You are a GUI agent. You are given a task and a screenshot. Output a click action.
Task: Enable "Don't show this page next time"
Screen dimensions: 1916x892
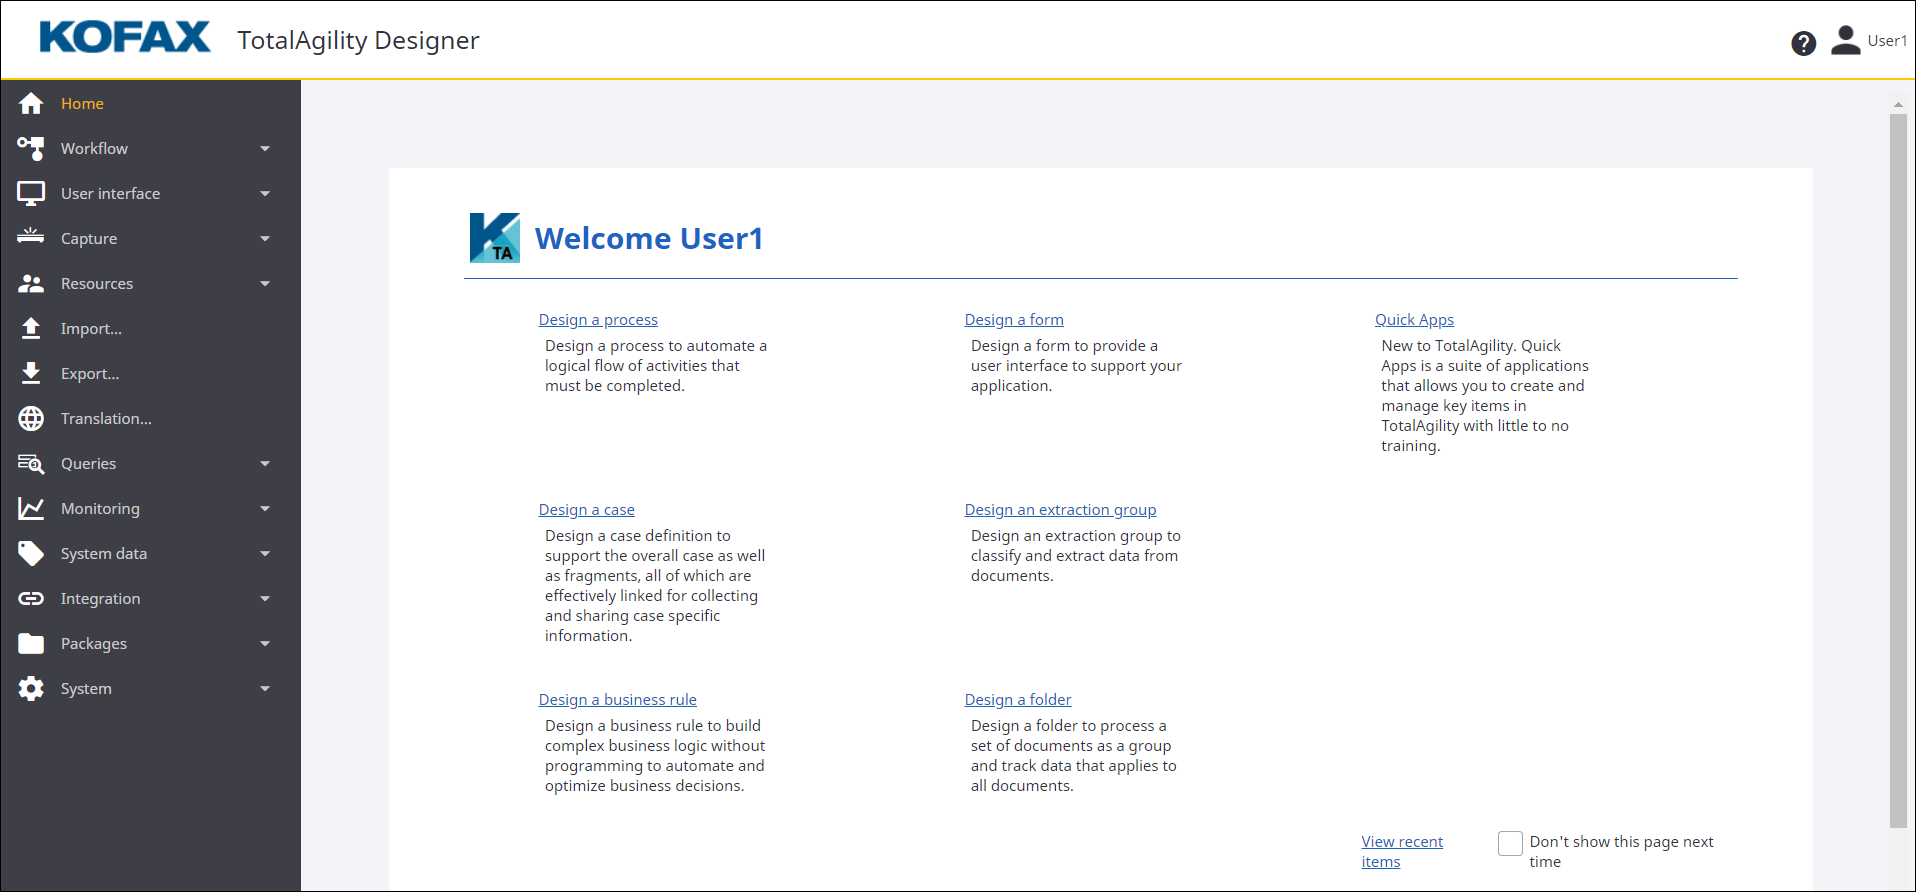1510,843
